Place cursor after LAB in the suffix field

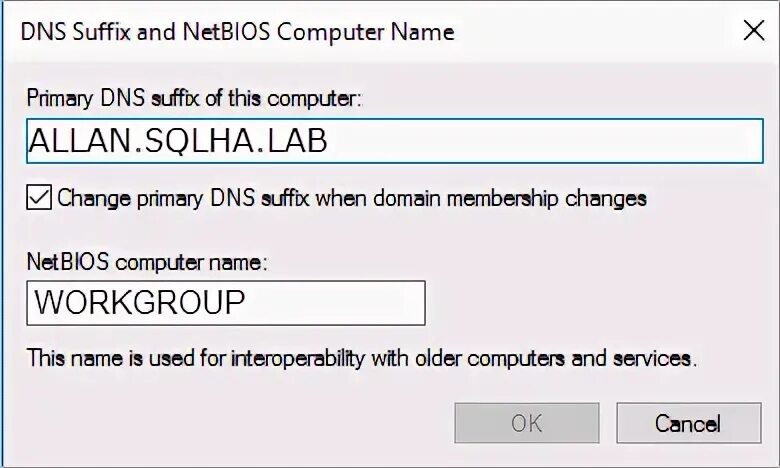coord(329,142)
